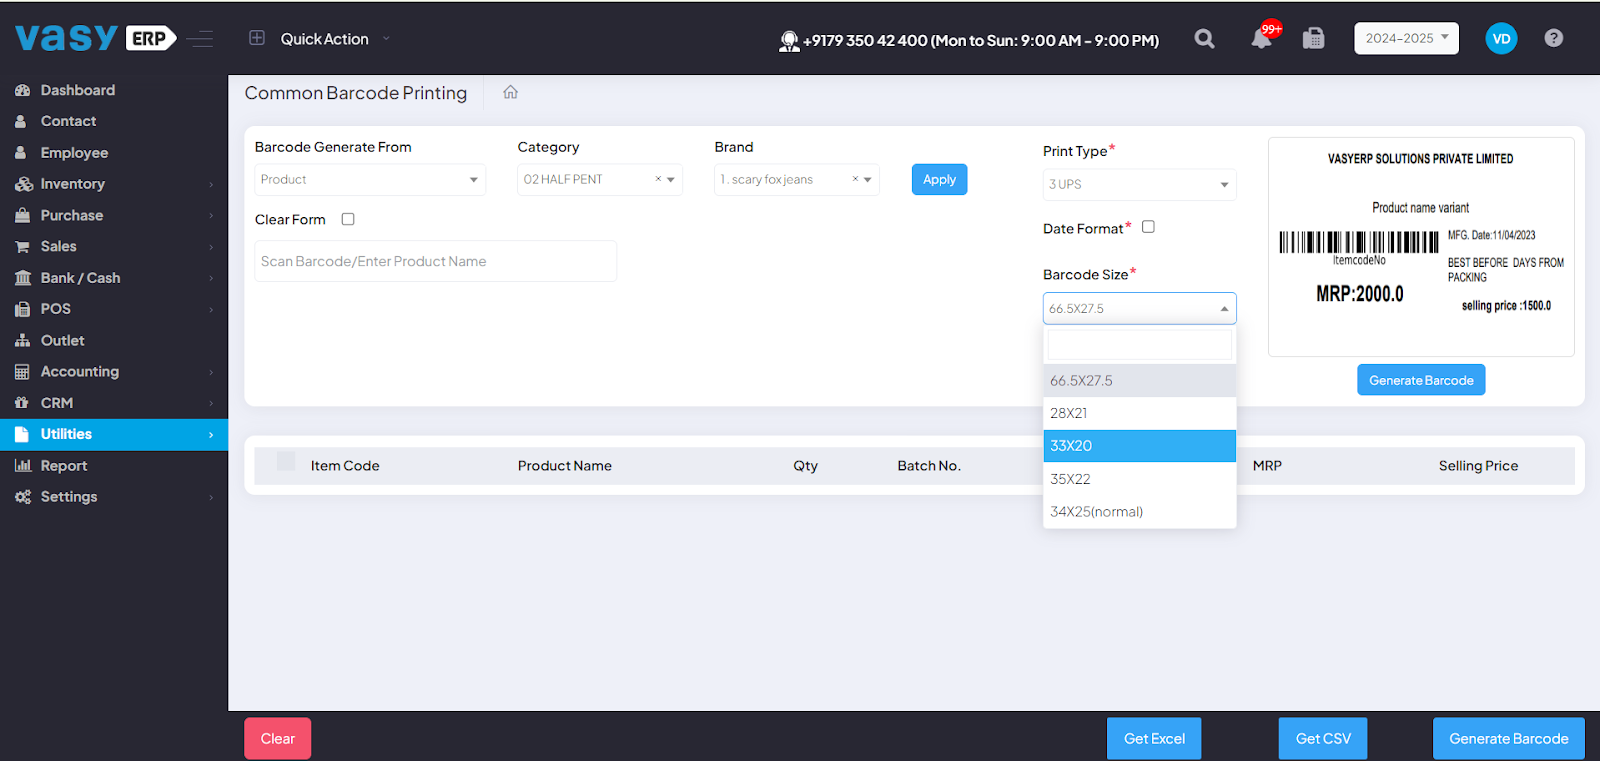Open the calculator icon in header
This screenshot has width=1600, height=761.
coord(1314,39)
